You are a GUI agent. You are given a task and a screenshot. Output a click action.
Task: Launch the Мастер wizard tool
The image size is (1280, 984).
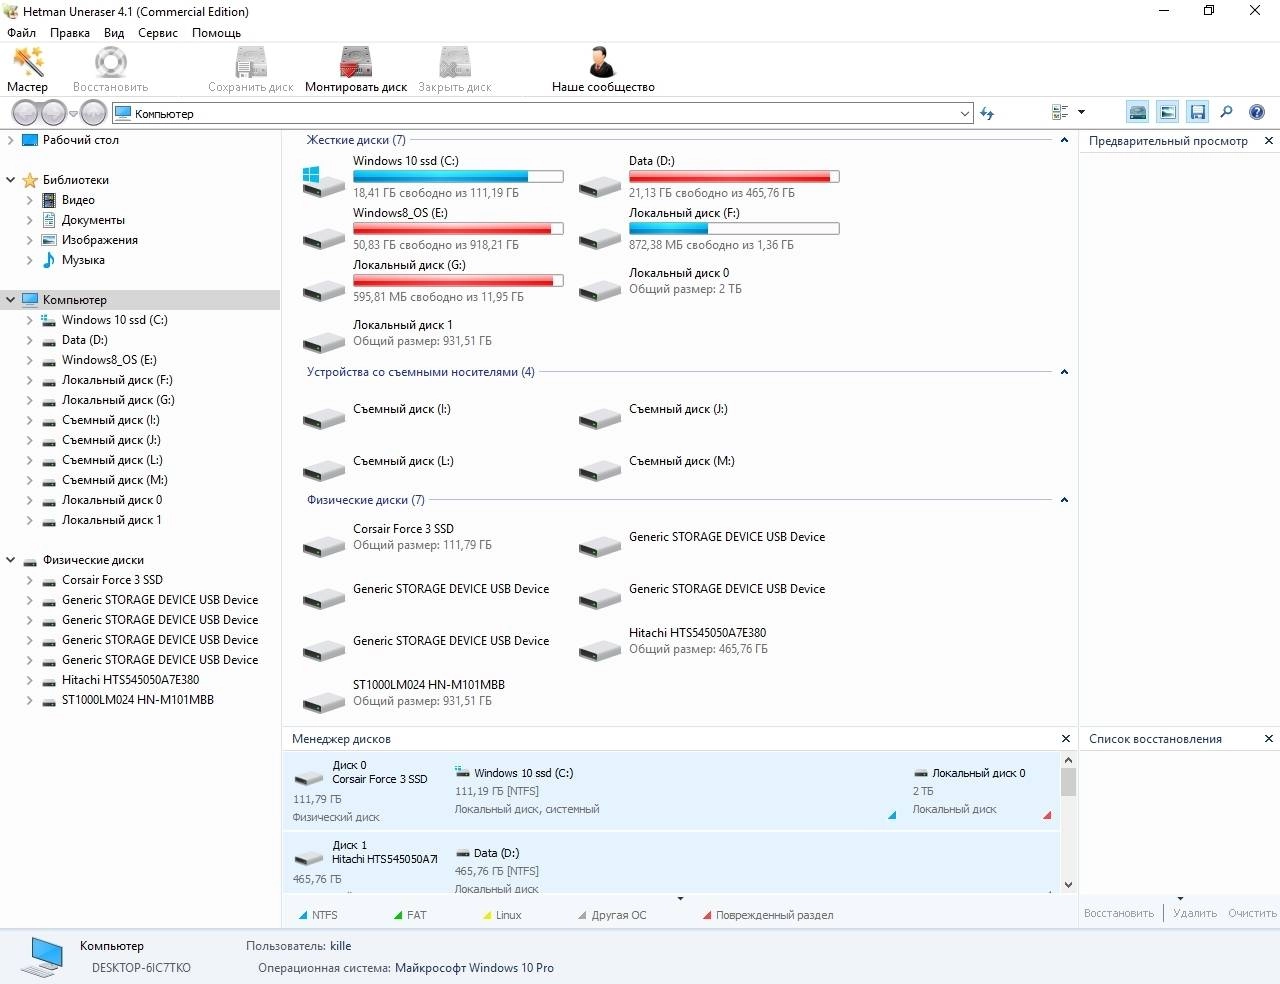28,69
